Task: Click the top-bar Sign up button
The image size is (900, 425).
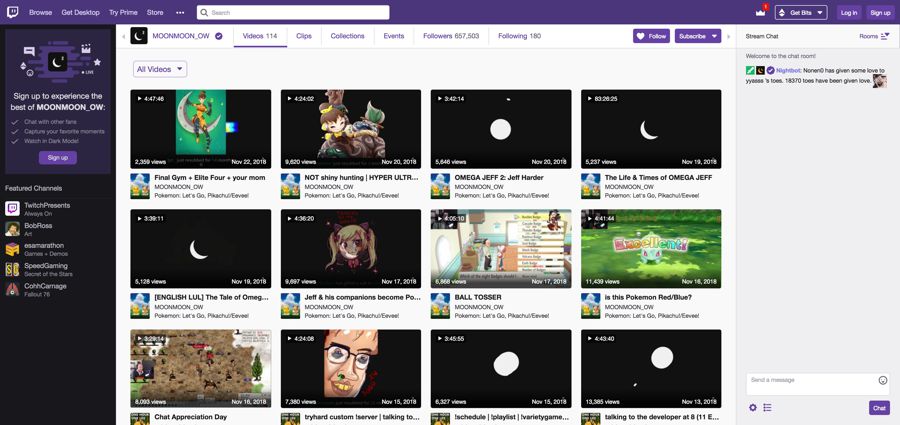Action: pos(880,12)
